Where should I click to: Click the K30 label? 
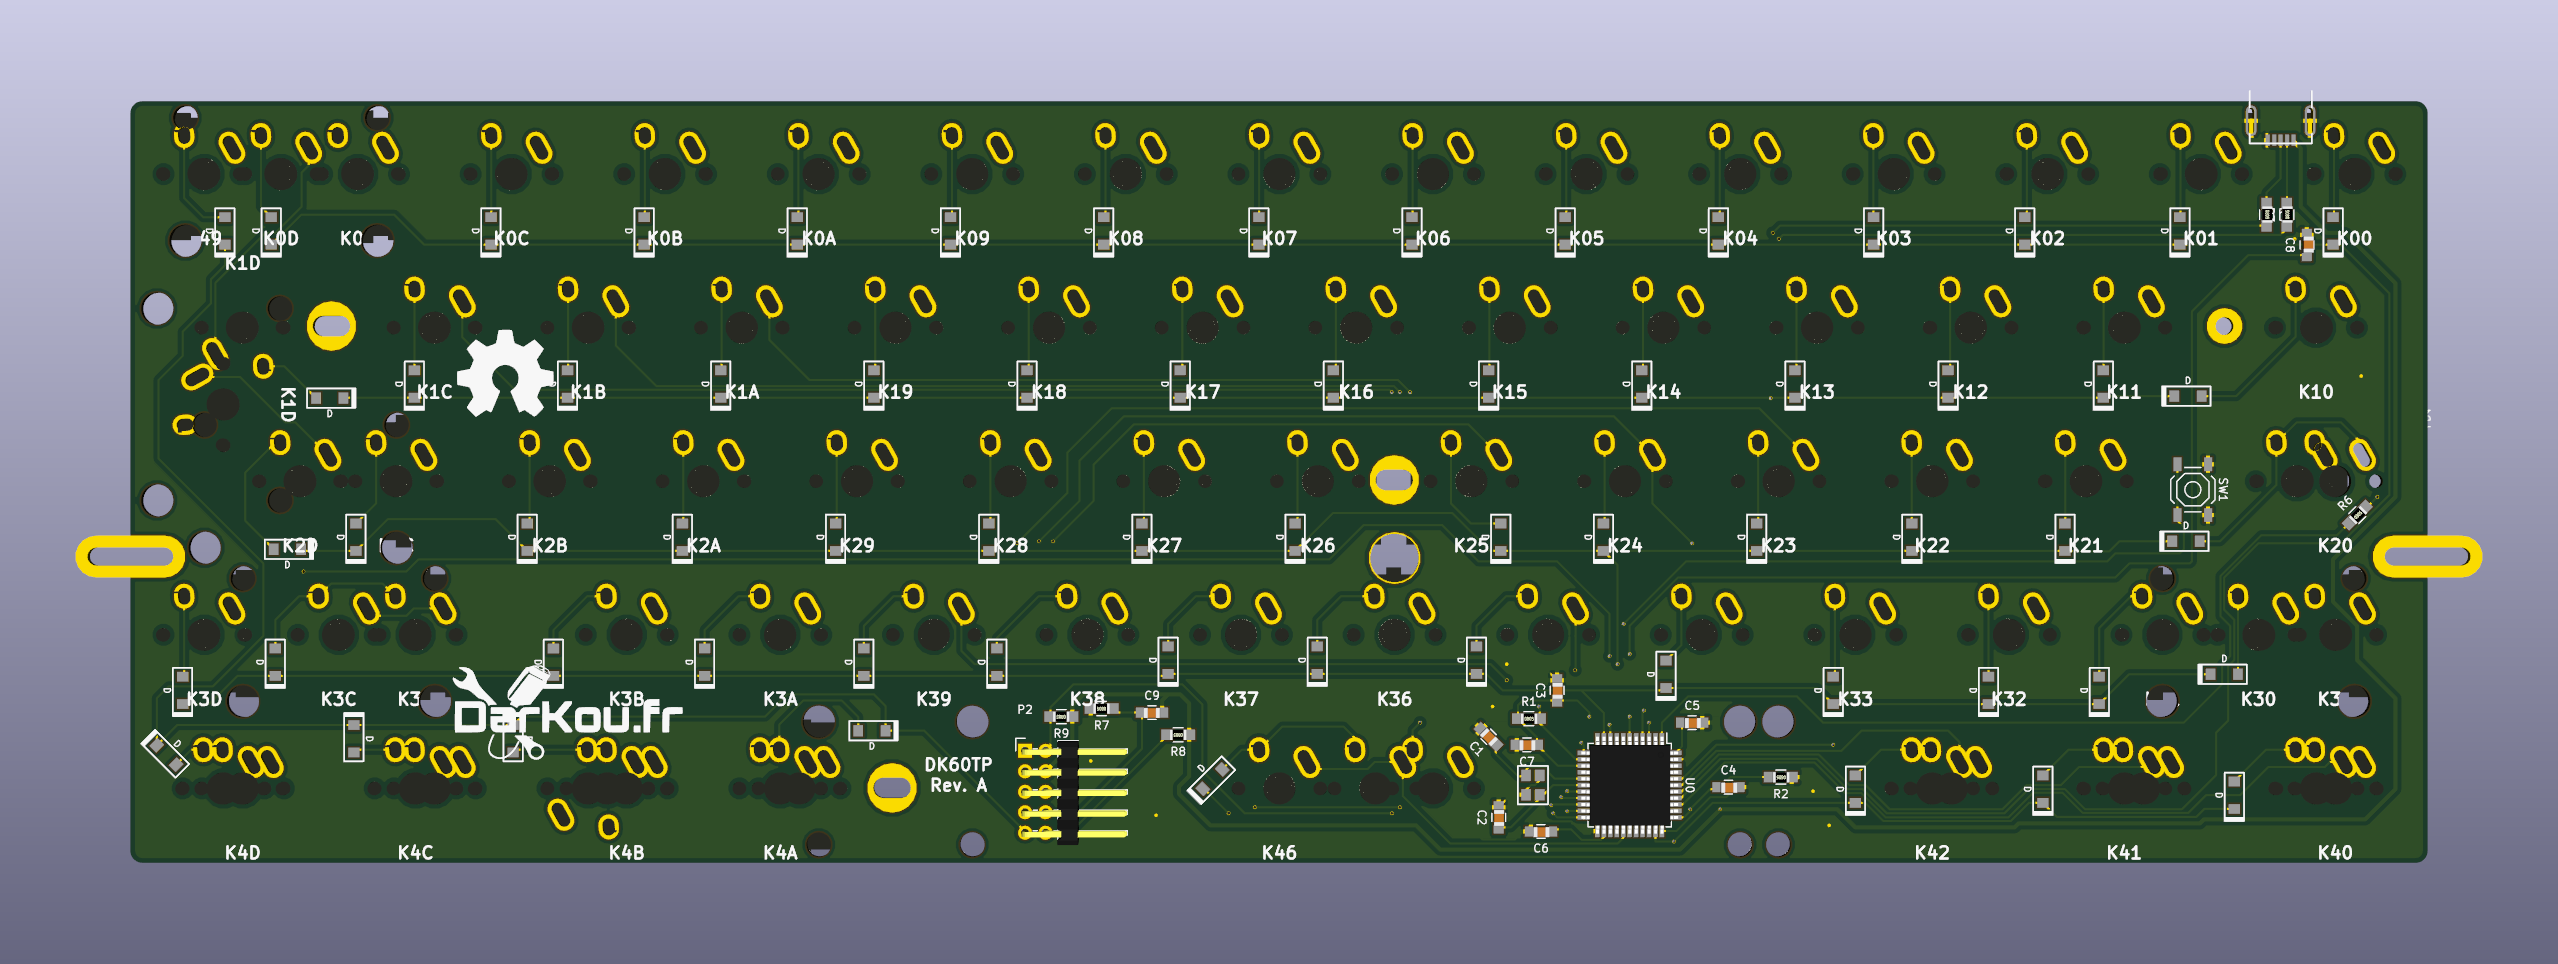click(2258, 699)
